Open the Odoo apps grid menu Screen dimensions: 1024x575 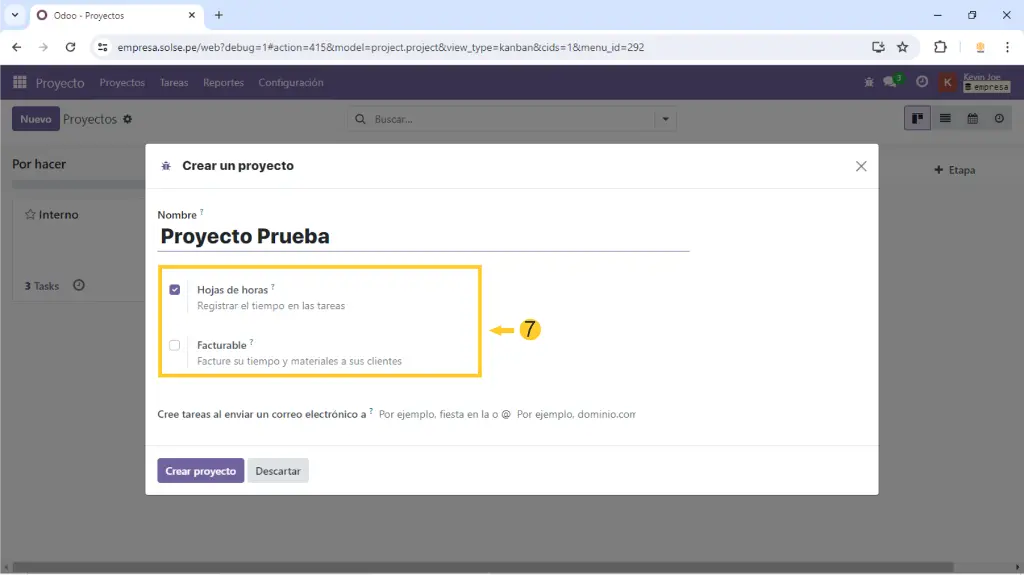pos(20,82)
